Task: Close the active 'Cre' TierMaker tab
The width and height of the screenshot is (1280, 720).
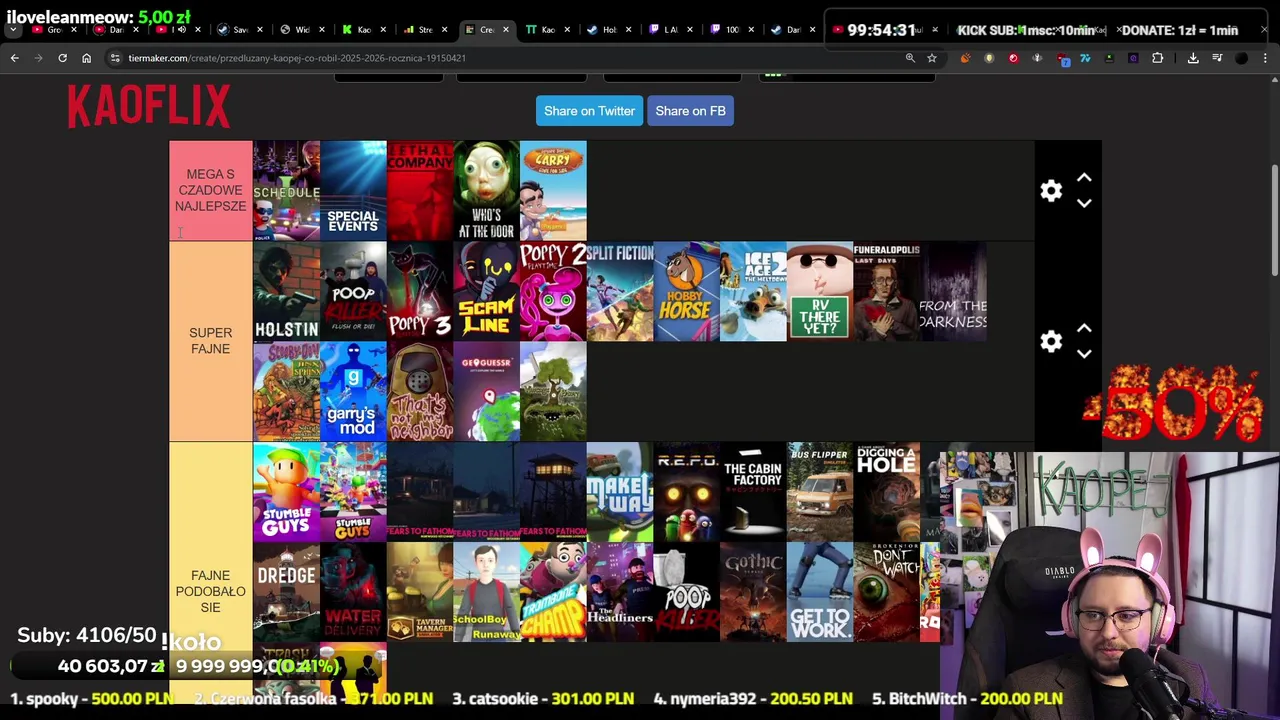Action: (505, 30)
